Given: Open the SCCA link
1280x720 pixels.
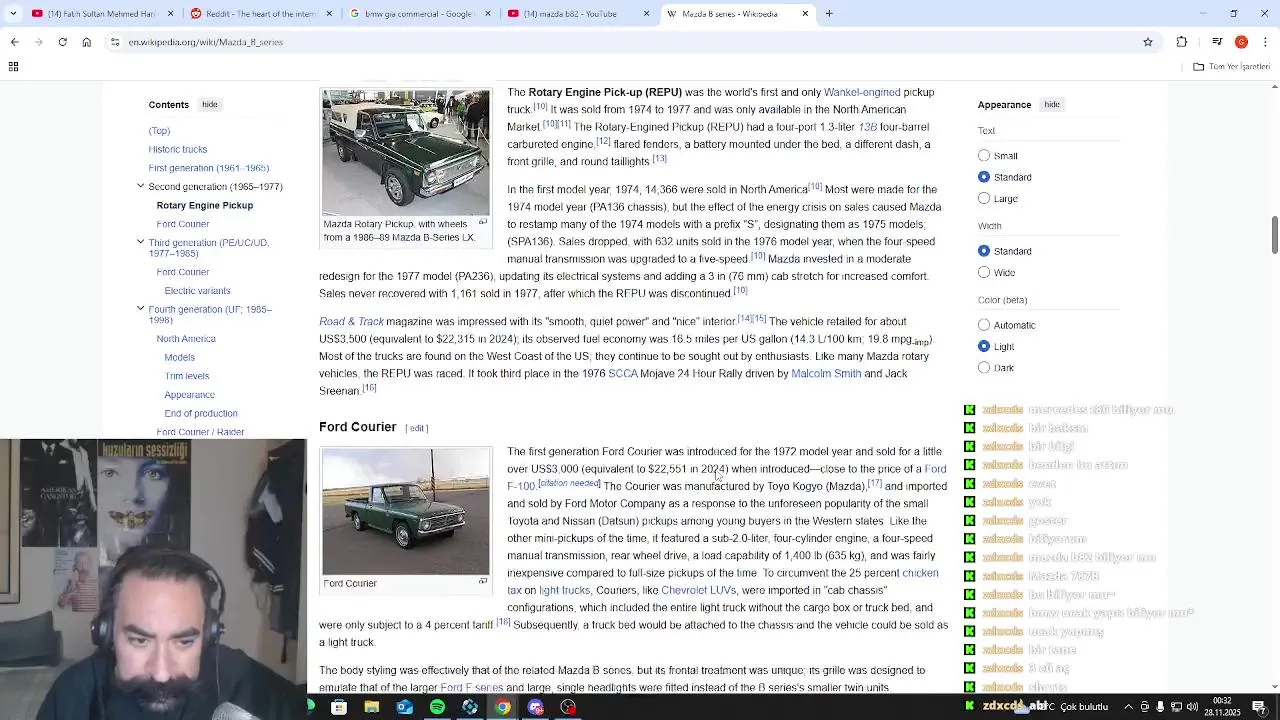Looking at the screenshot, I should point(623,373).
